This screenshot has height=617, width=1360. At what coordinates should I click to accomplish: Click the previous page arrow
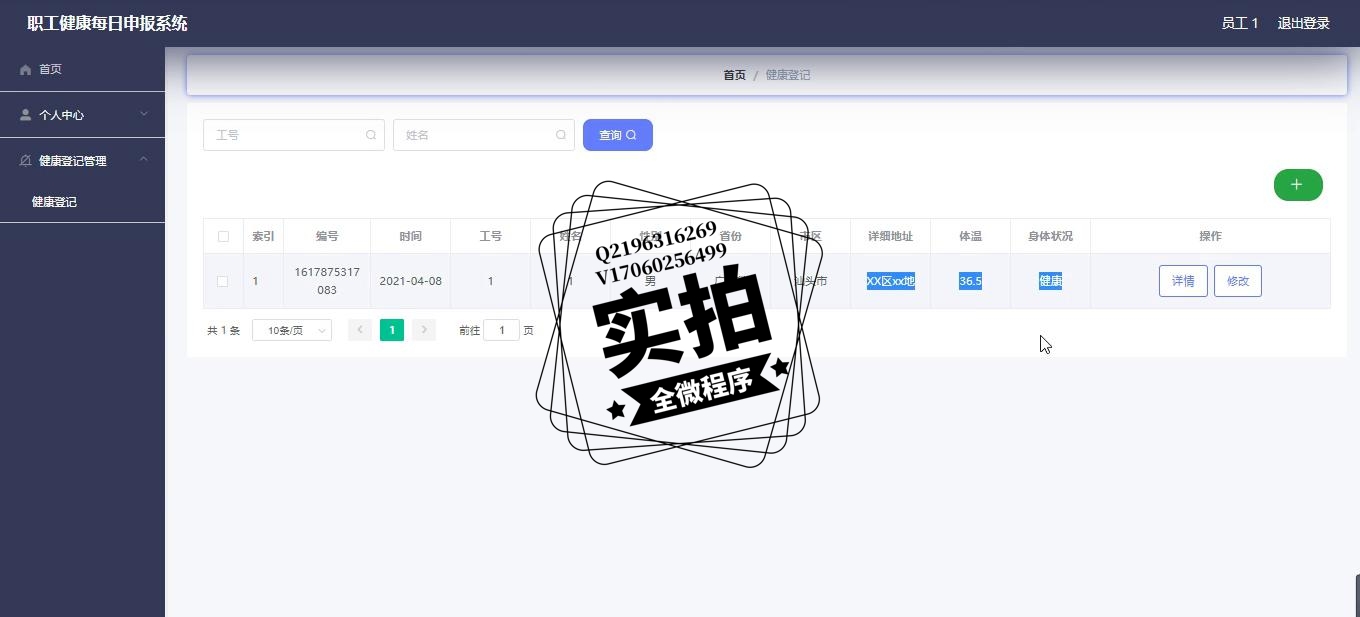pos(360,330)
